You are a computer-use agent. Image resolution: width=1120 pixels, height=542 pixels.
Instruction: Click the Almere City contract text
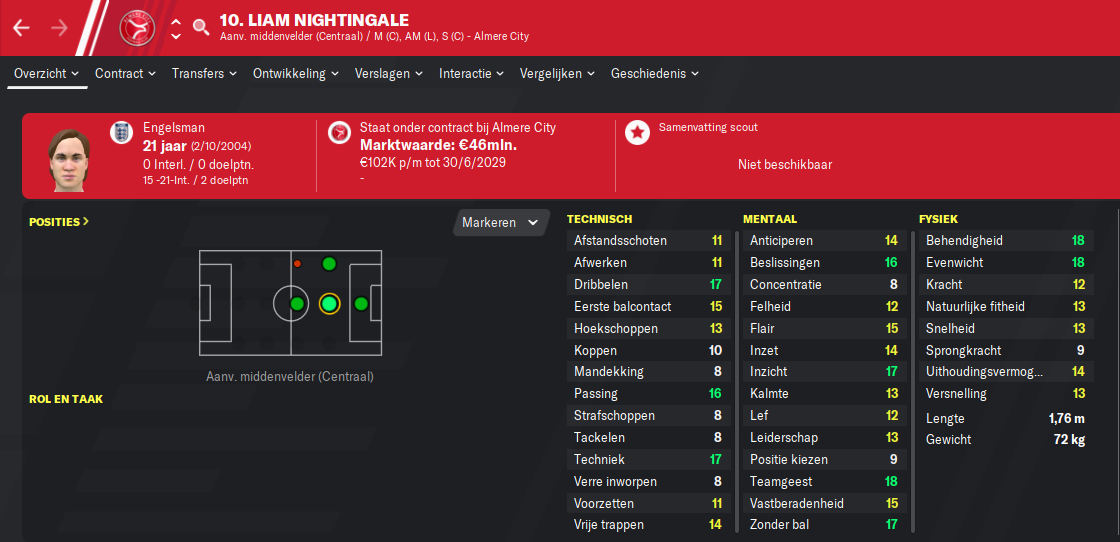tap(458, 128)
